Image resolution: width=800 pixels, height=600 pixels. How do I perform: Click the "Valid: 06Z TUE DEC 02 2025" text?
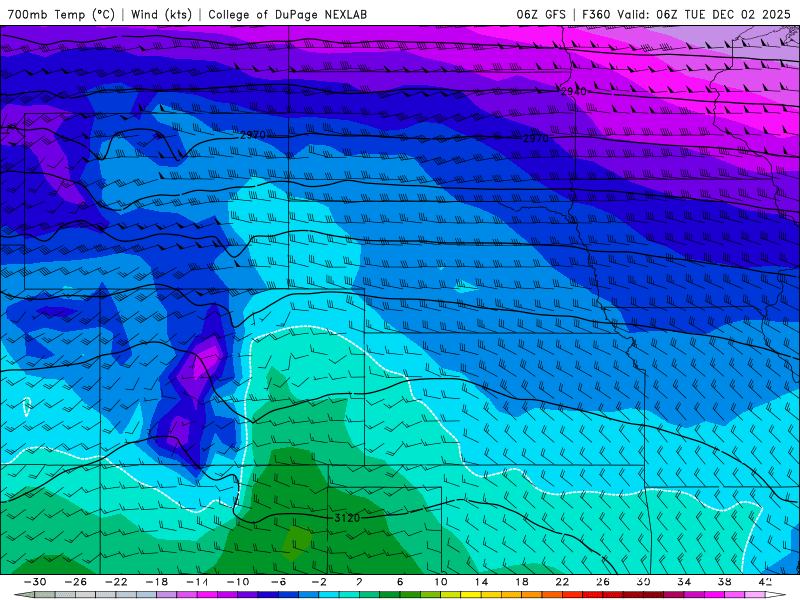pos(704,14)
